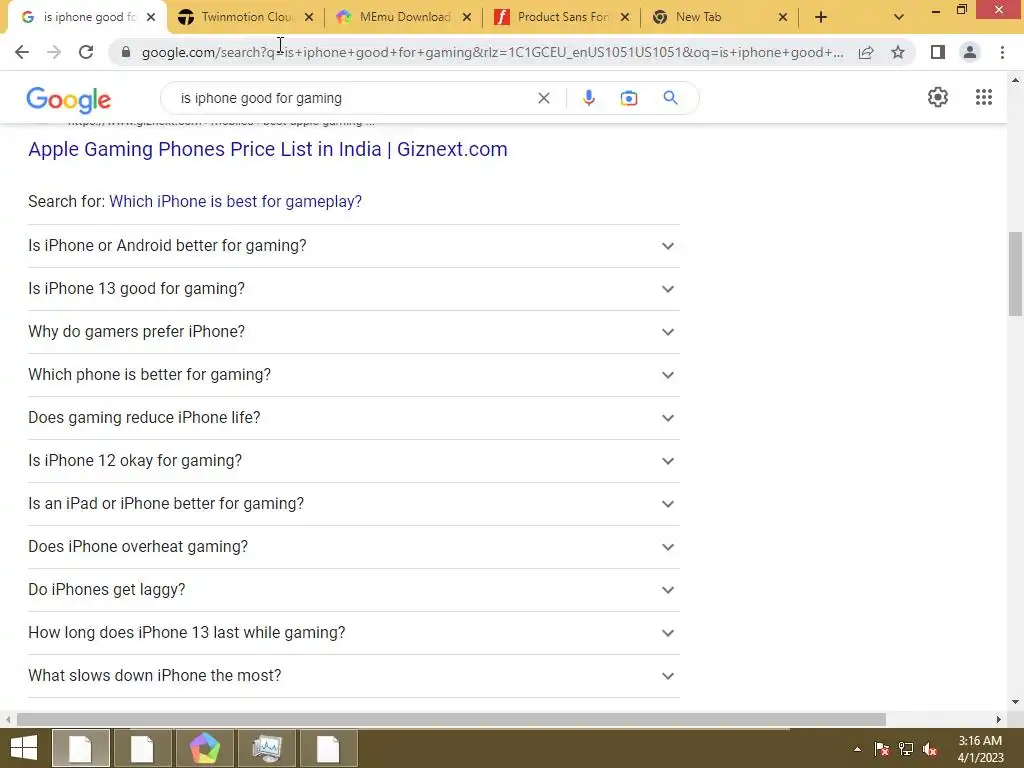Open the Windows Start button
1024x768 pixels.
pyautogui.click(x=24, y=748)
